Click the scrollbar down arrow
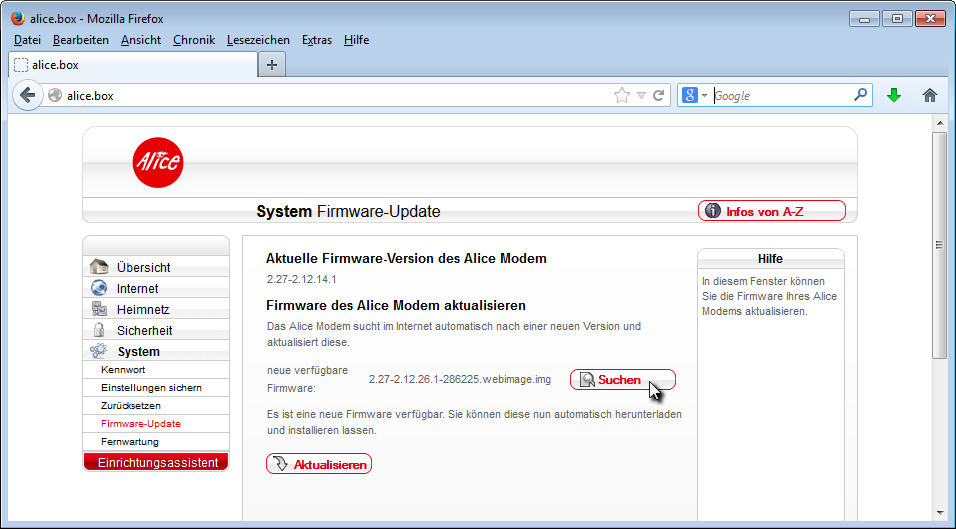Image resolution: width=956 pixels, height=529 pixels. pyautogui.click(x=939, y=513)
